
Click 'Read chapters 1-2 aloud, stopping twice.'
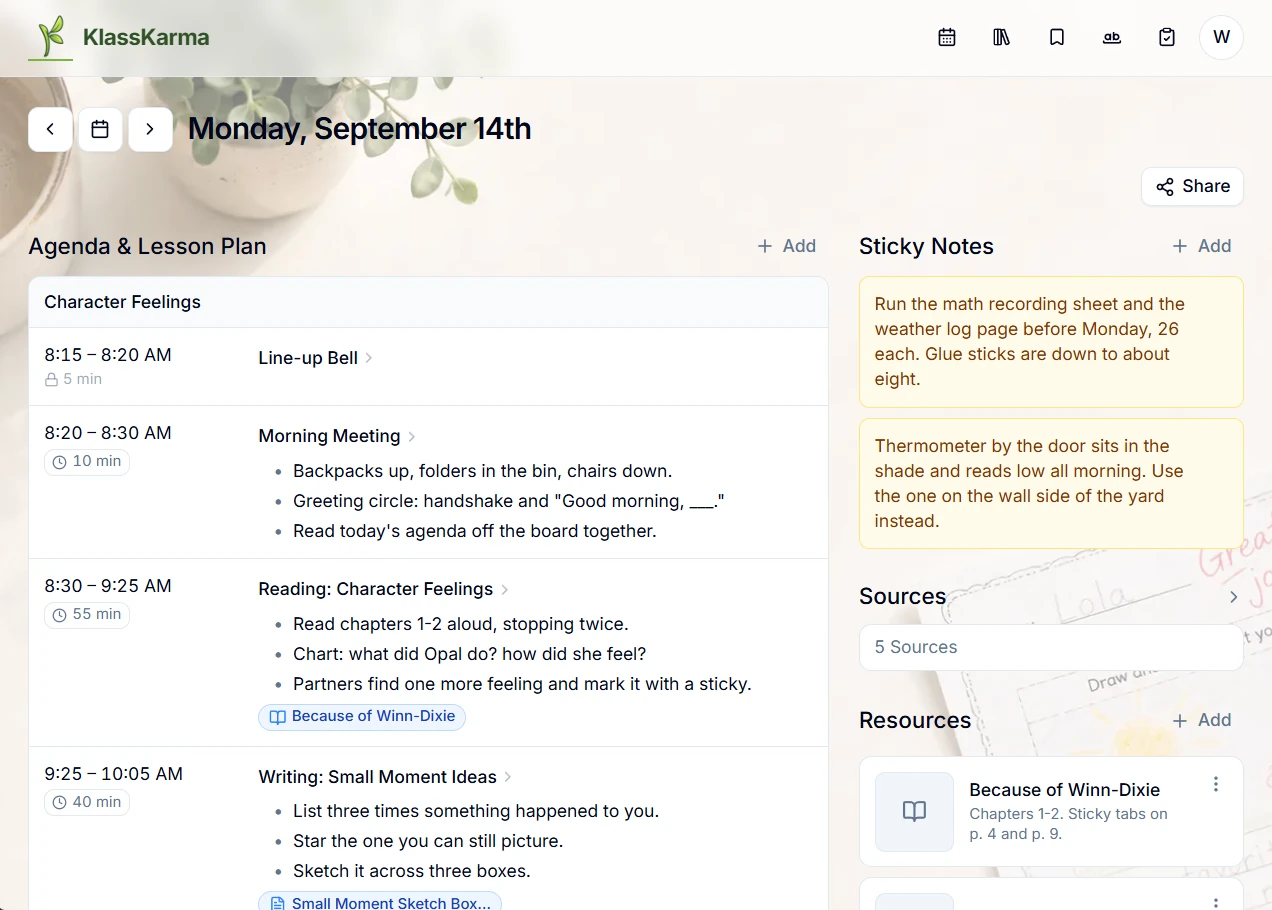[x=461, y=624]
